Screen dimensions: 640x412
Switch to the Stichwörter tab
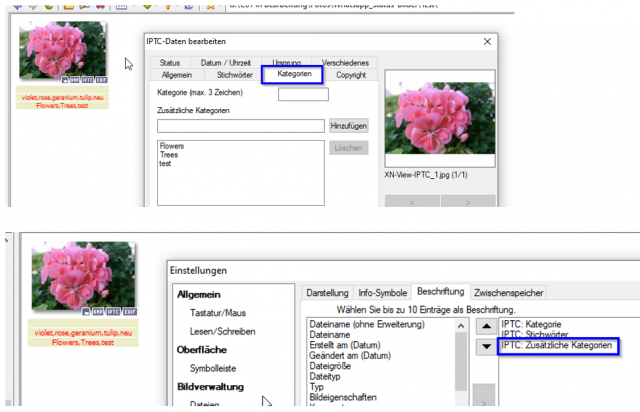[x=235, y=75]
